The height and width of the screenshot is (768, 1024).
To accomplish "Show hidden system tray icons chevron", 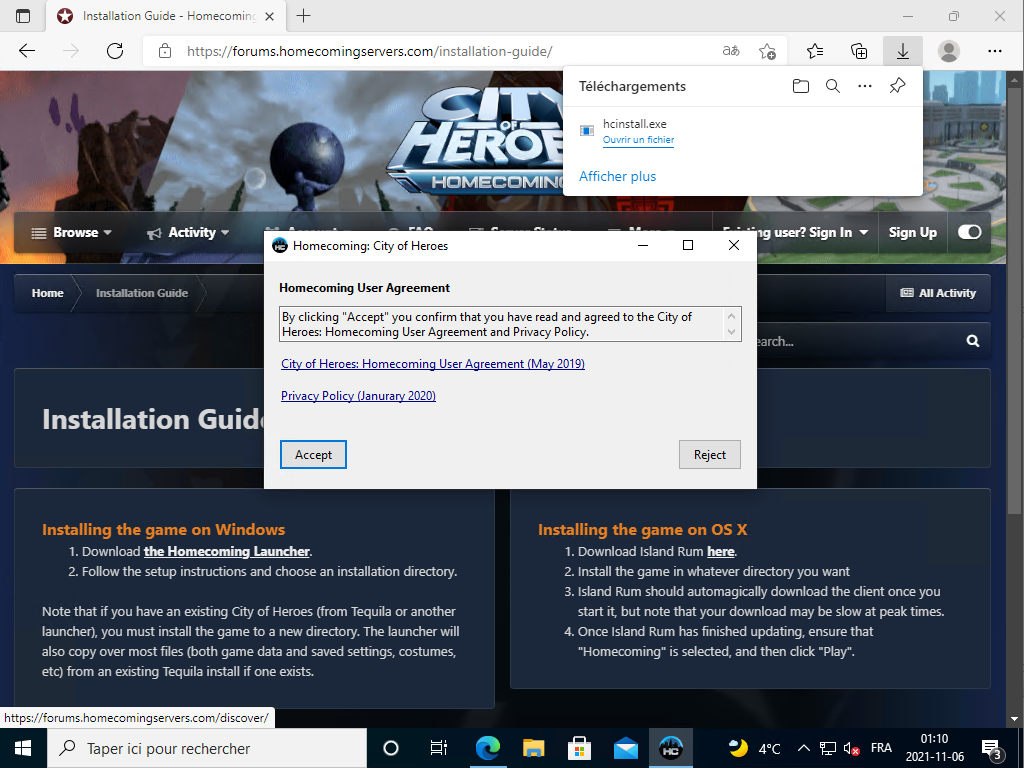I will tap(804, 748).
